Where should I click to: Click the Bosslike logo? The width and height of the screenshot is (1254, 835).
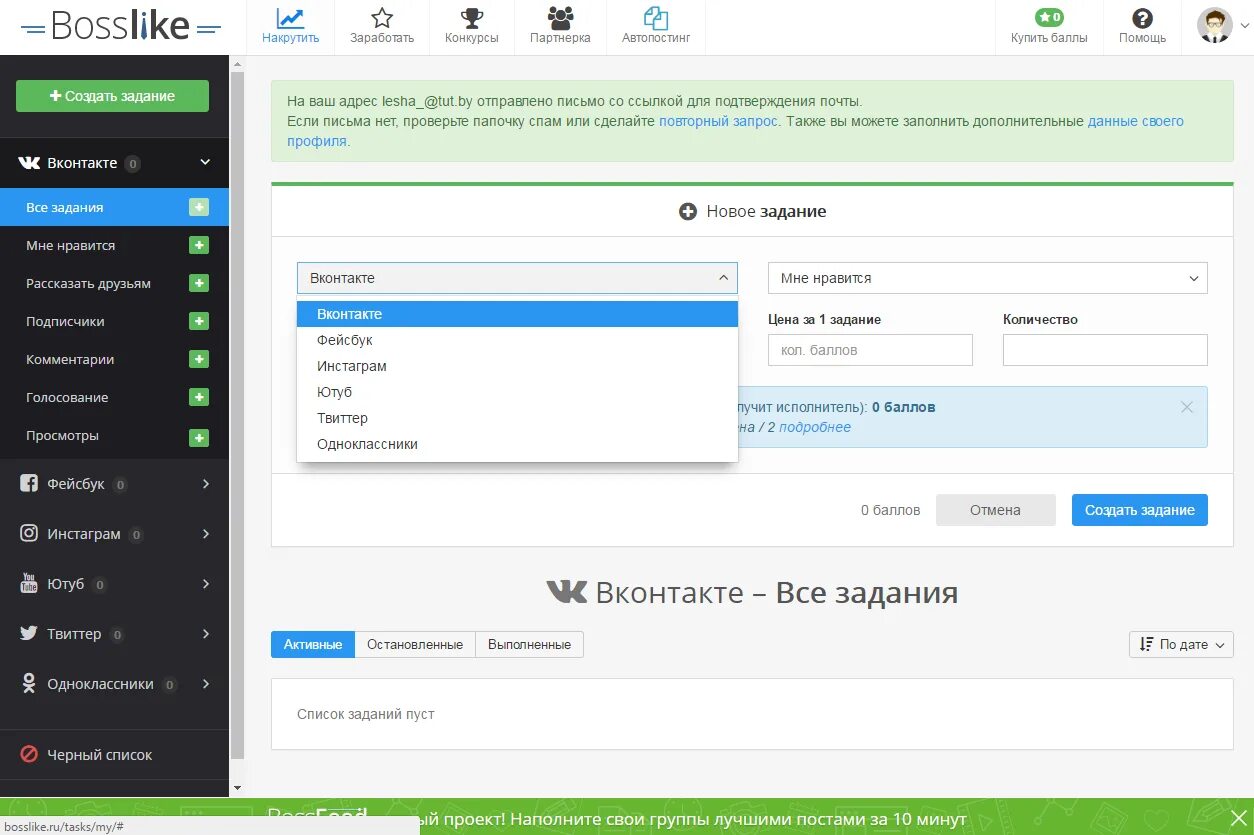tap(120, 26)
